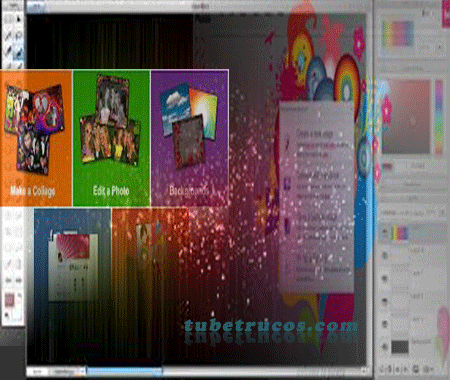
Task: Click the canvas horizontal scrollbar
Action: [124, 370]
